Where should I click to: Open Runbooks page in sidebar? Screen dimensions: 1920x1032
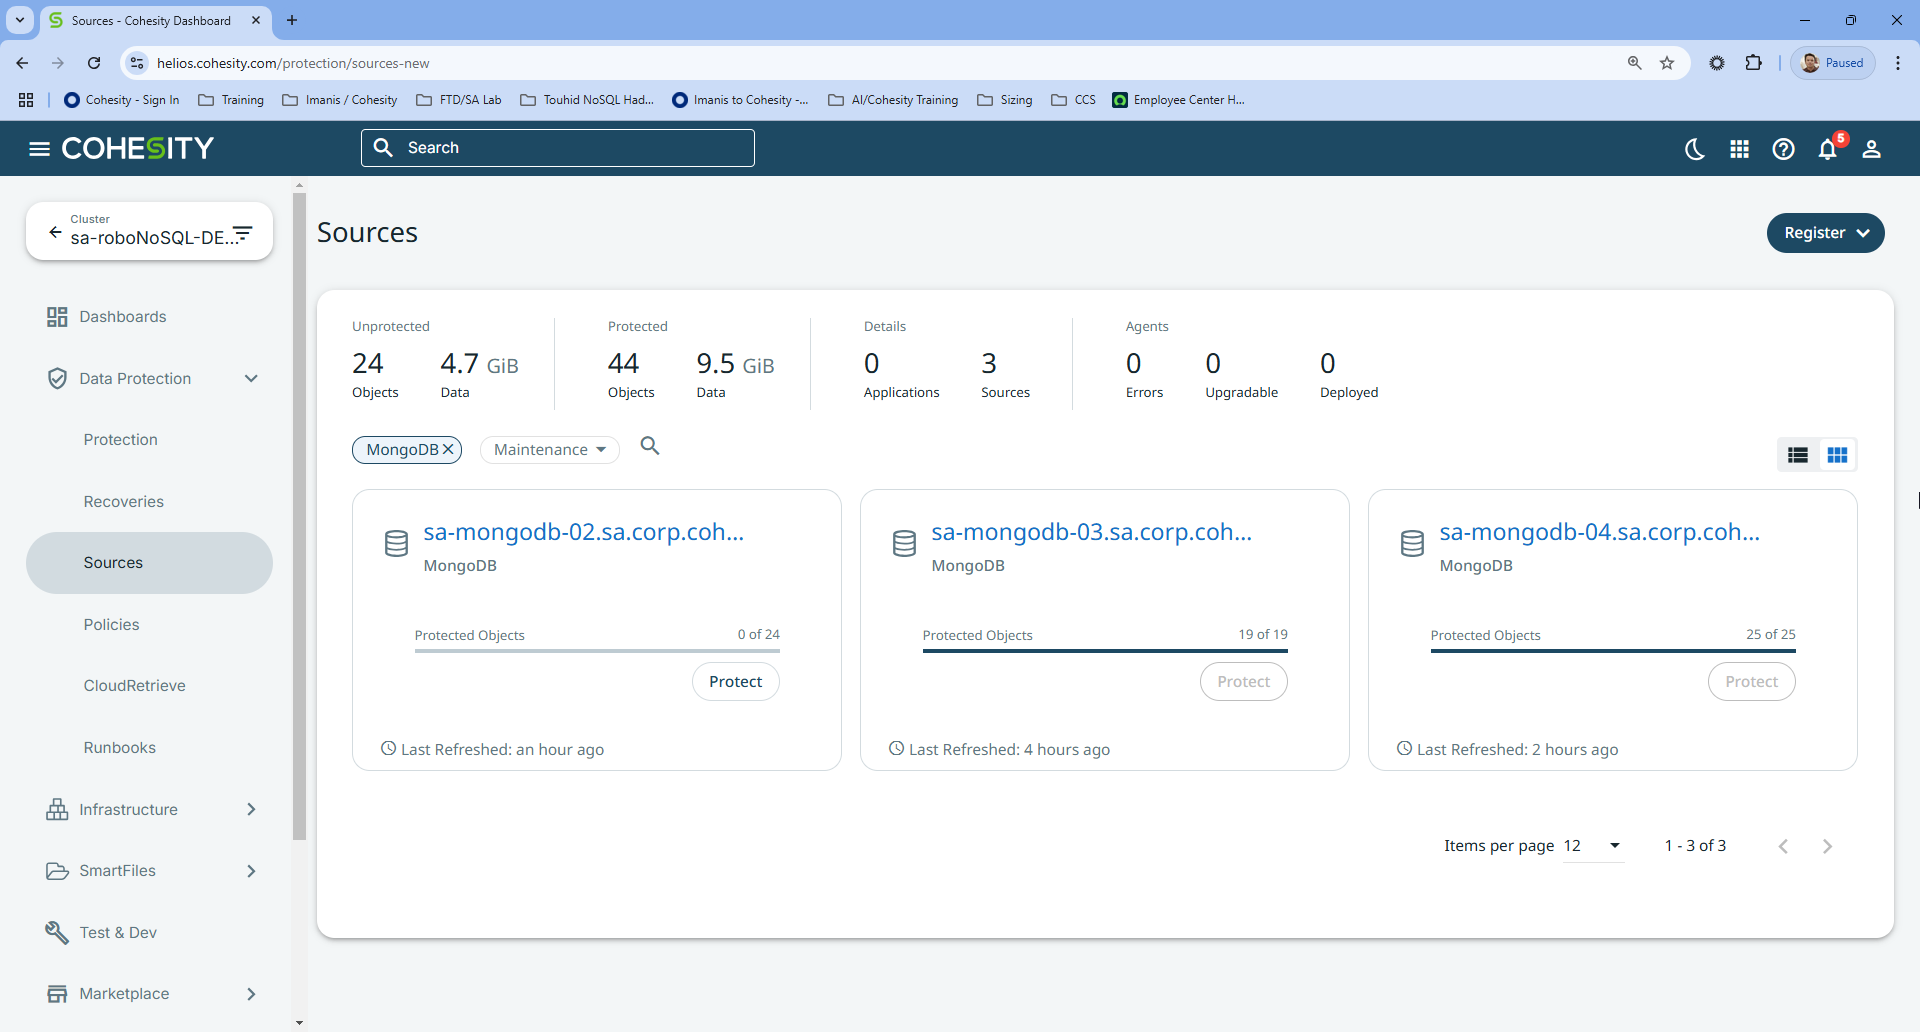[120, 748]
